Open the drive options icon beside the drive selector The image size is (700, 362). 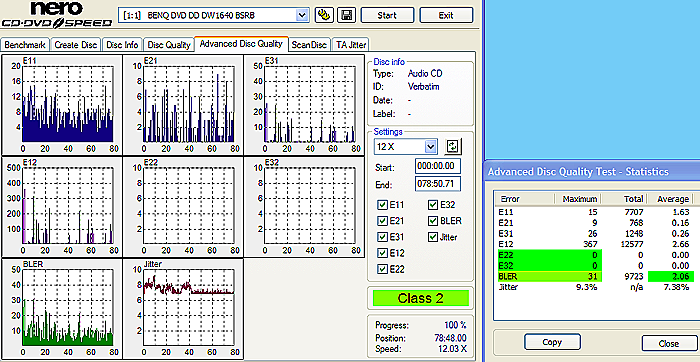[x=325, y=15]
